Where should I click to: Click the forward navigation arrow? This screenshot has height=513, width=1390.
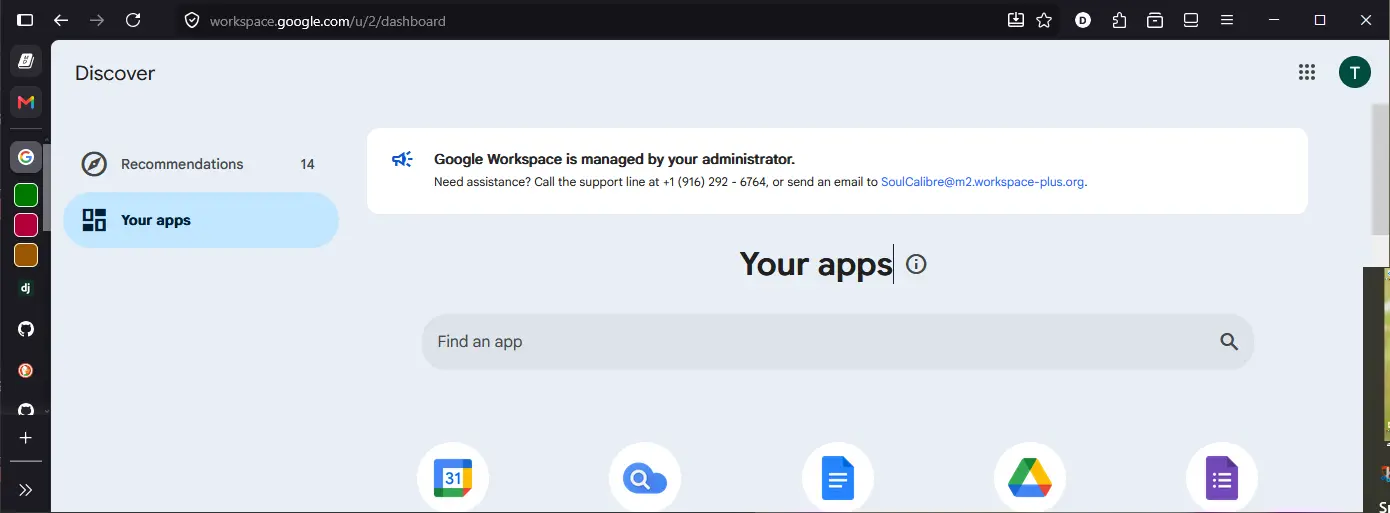97,20
